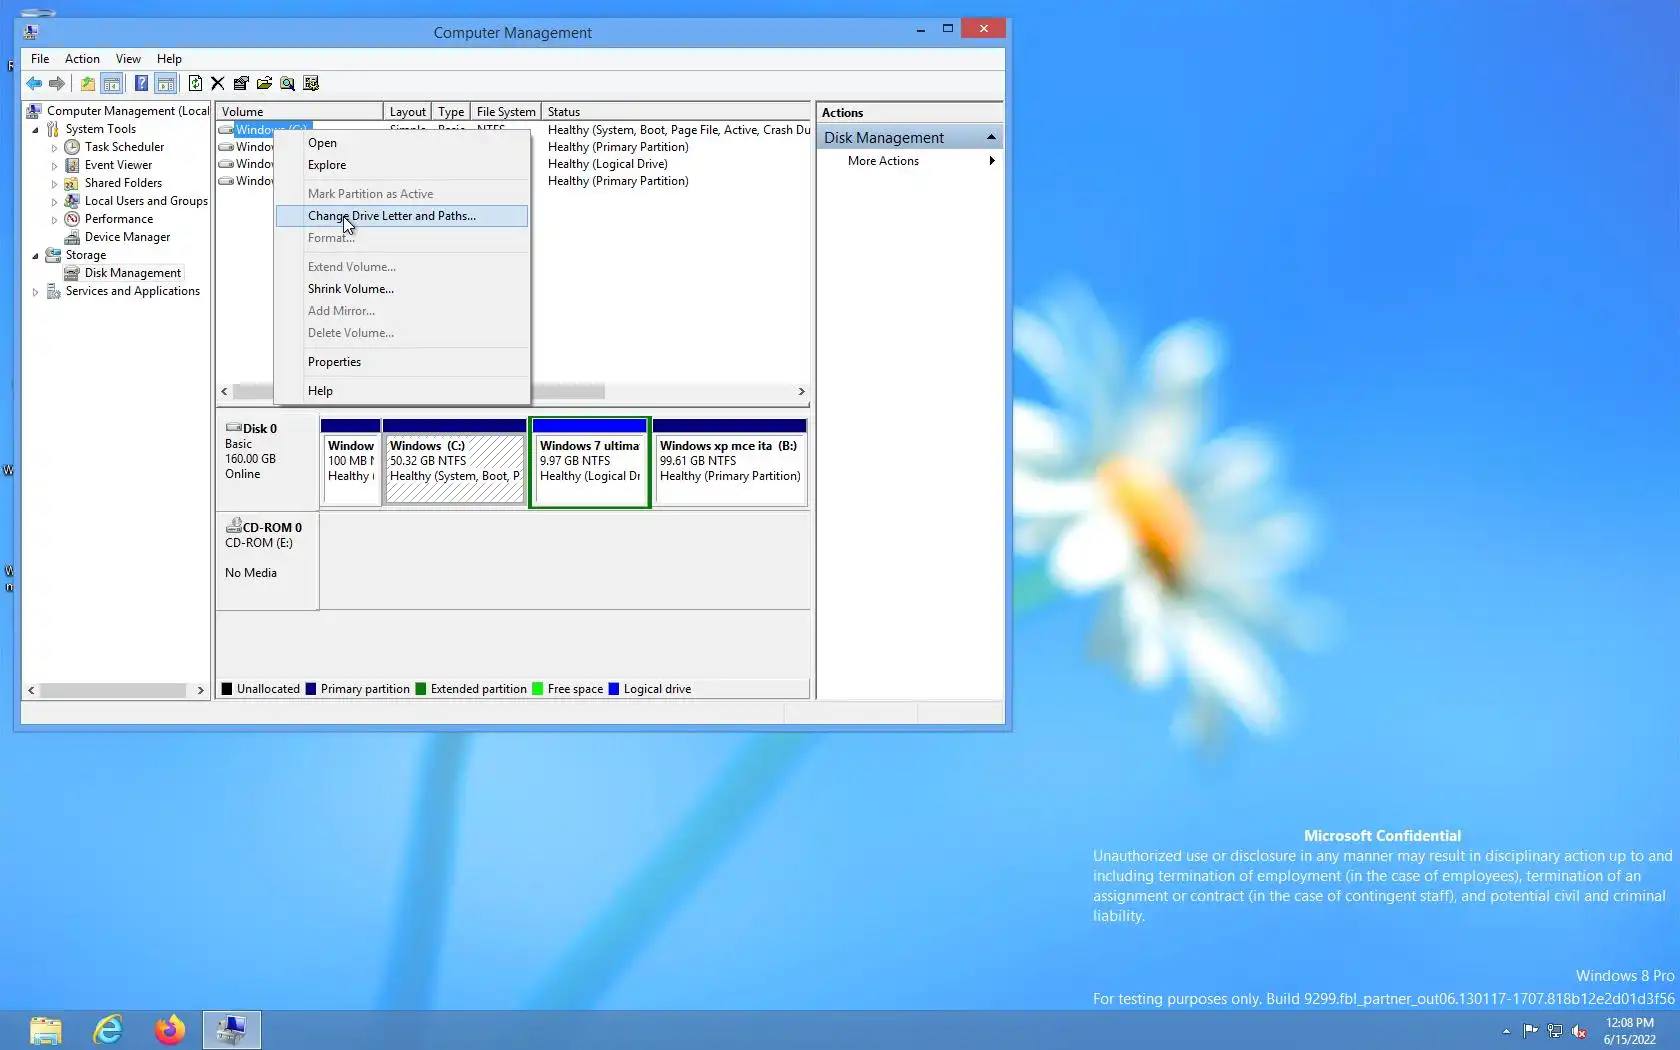This screenshot has width=1680, height=1050.
Task: Sort by the Type column header
Action: click(x=451, y=112)
